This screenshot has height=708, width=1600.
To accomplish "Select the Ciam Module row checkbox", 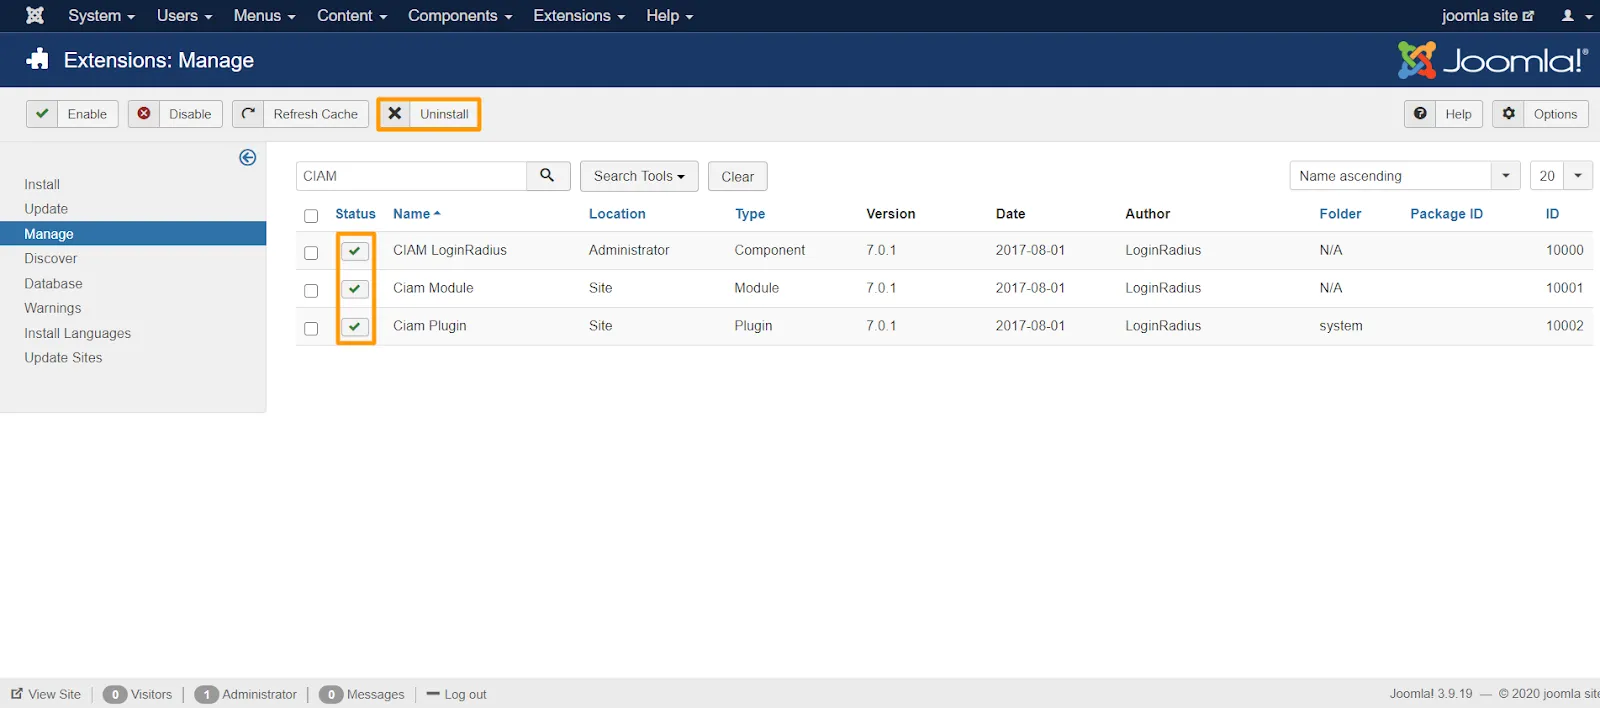I will pyautogui.click(x=311, y=291).
